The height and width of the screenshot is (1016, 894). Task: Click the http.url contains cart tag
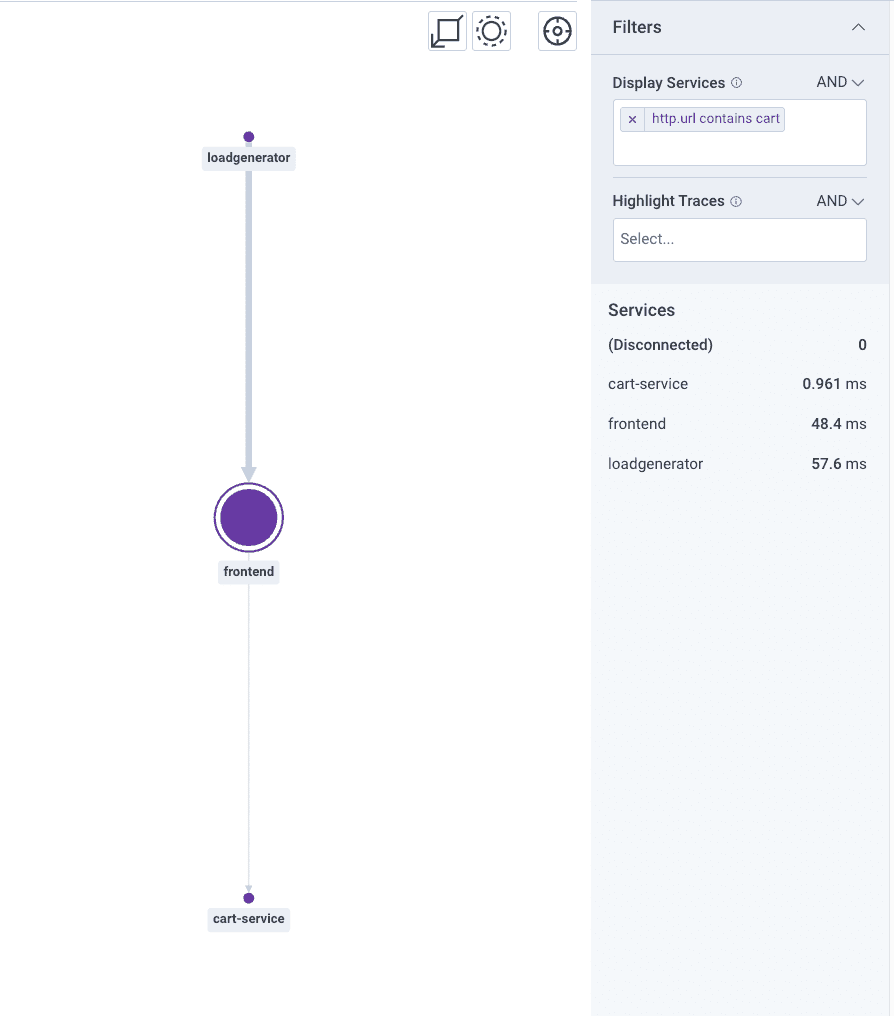pos(715,119)
